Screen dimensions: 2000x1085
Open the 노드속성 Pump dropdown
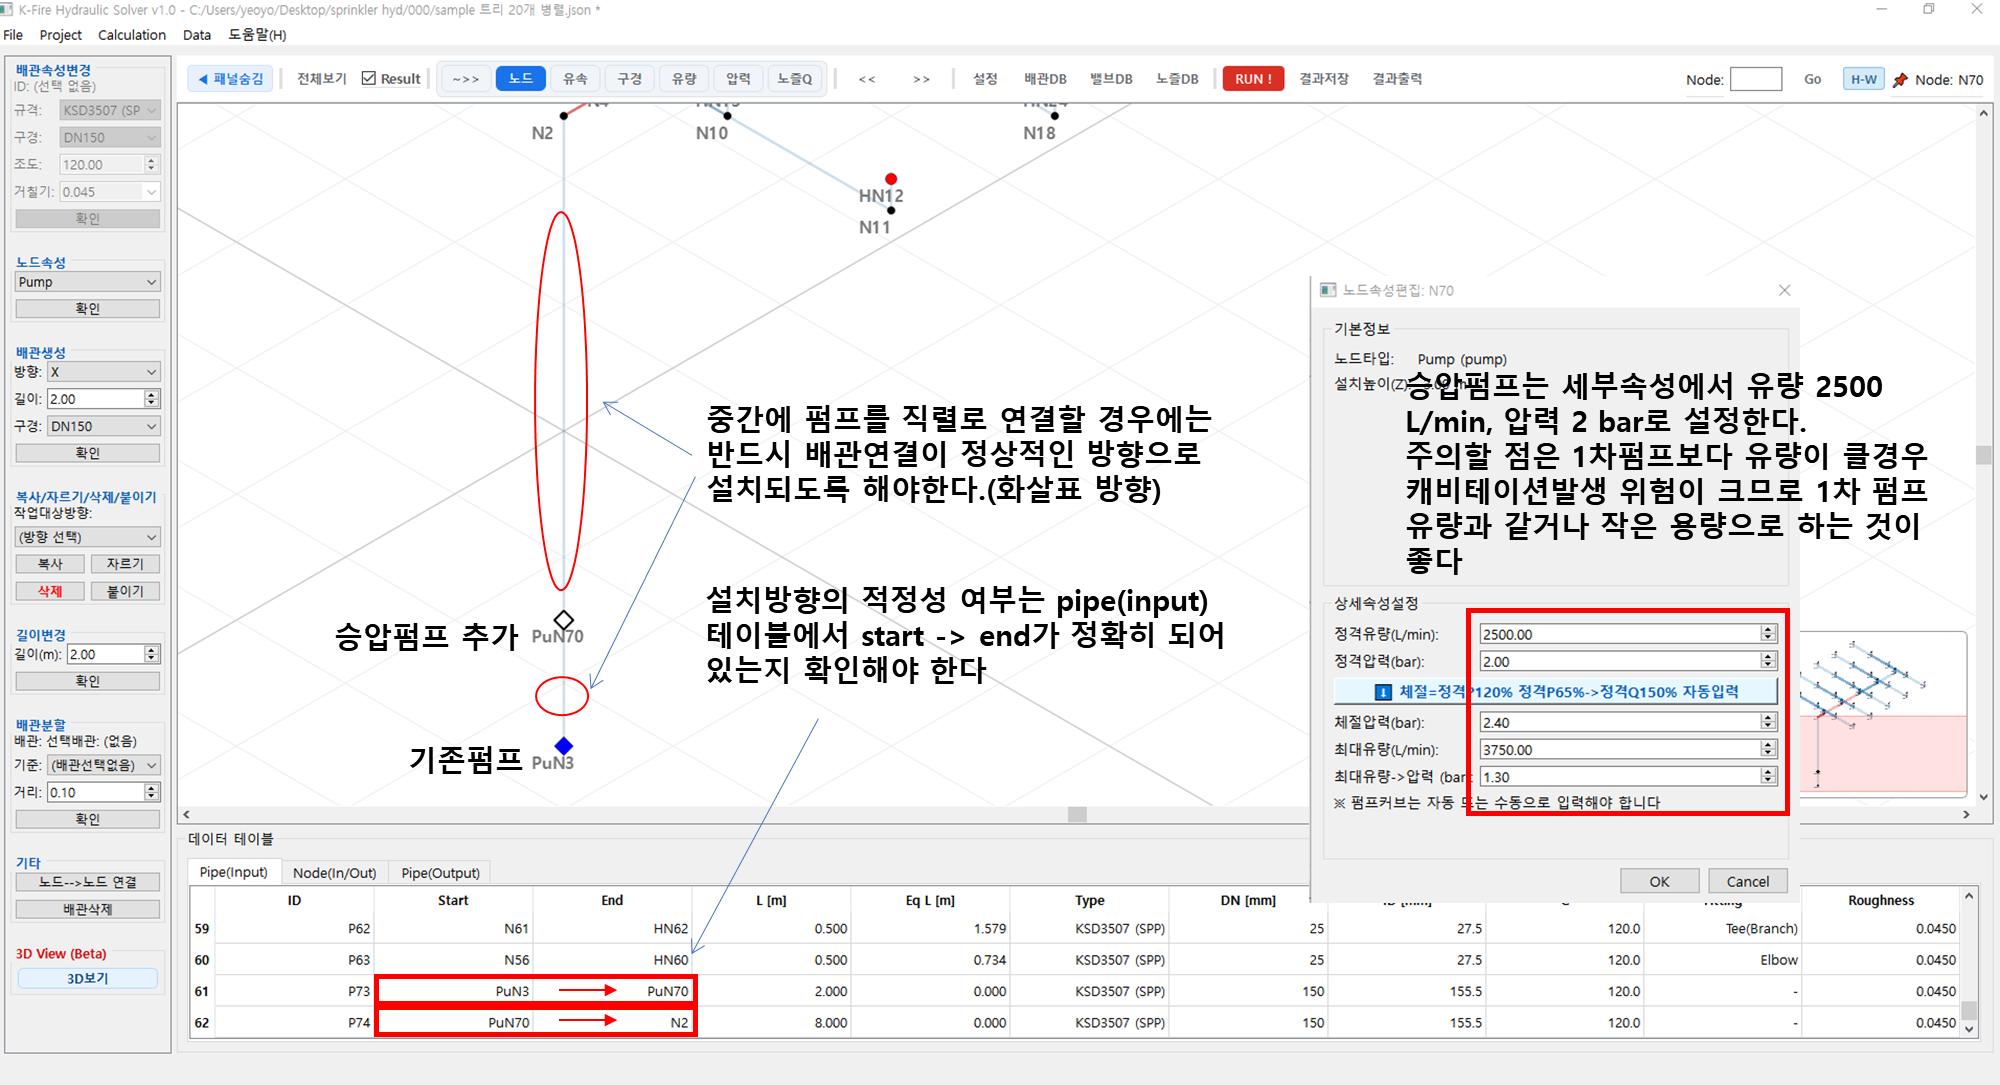(x=87, y=282)
